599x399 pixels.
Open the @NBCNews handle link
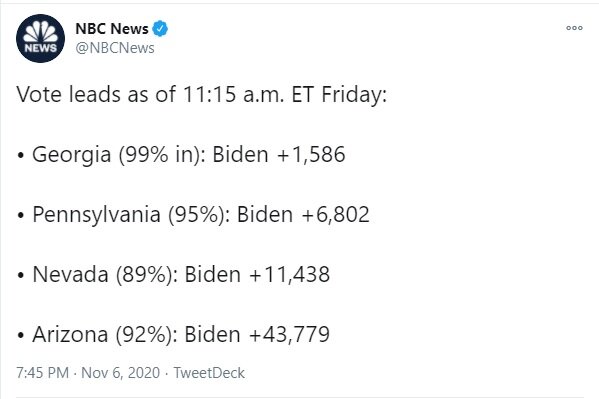click(x=115, y=48)
